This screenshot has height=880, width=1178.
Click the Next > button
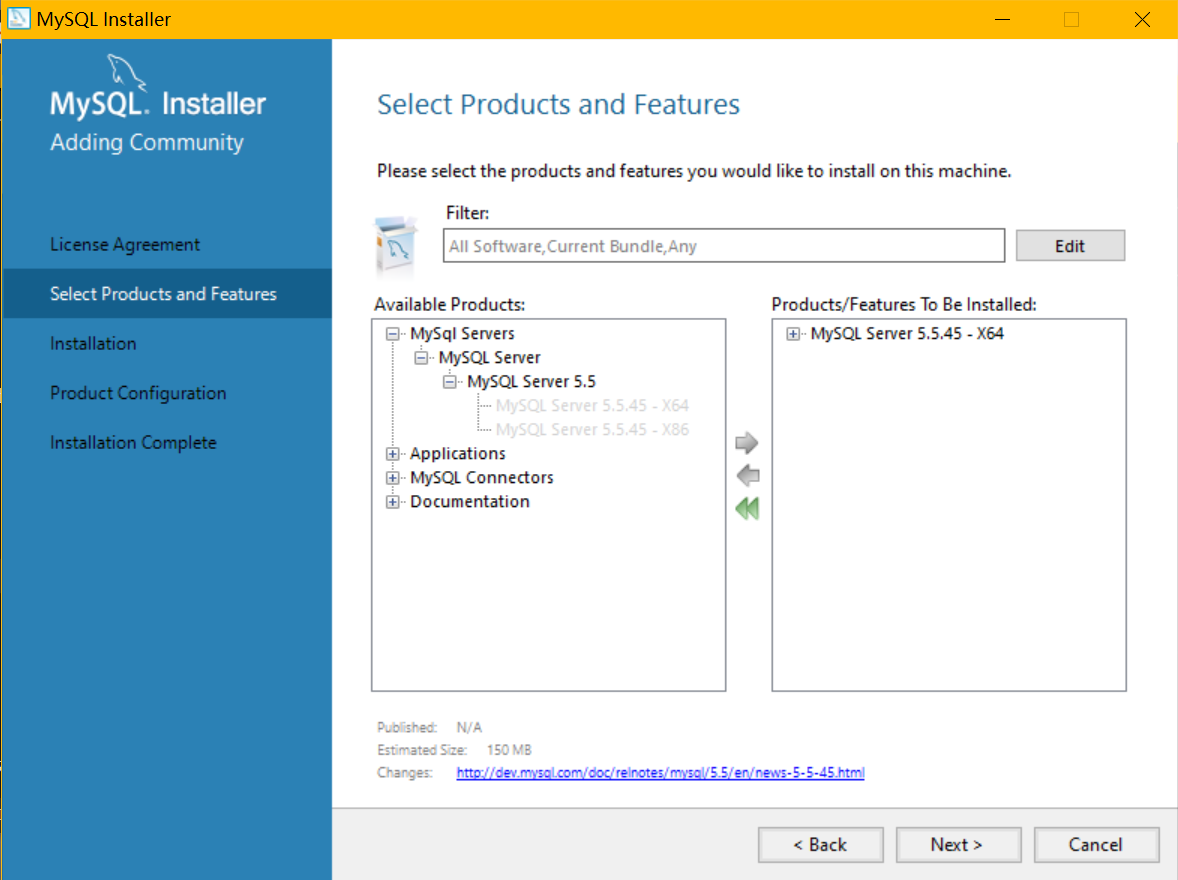pos(958,845)
